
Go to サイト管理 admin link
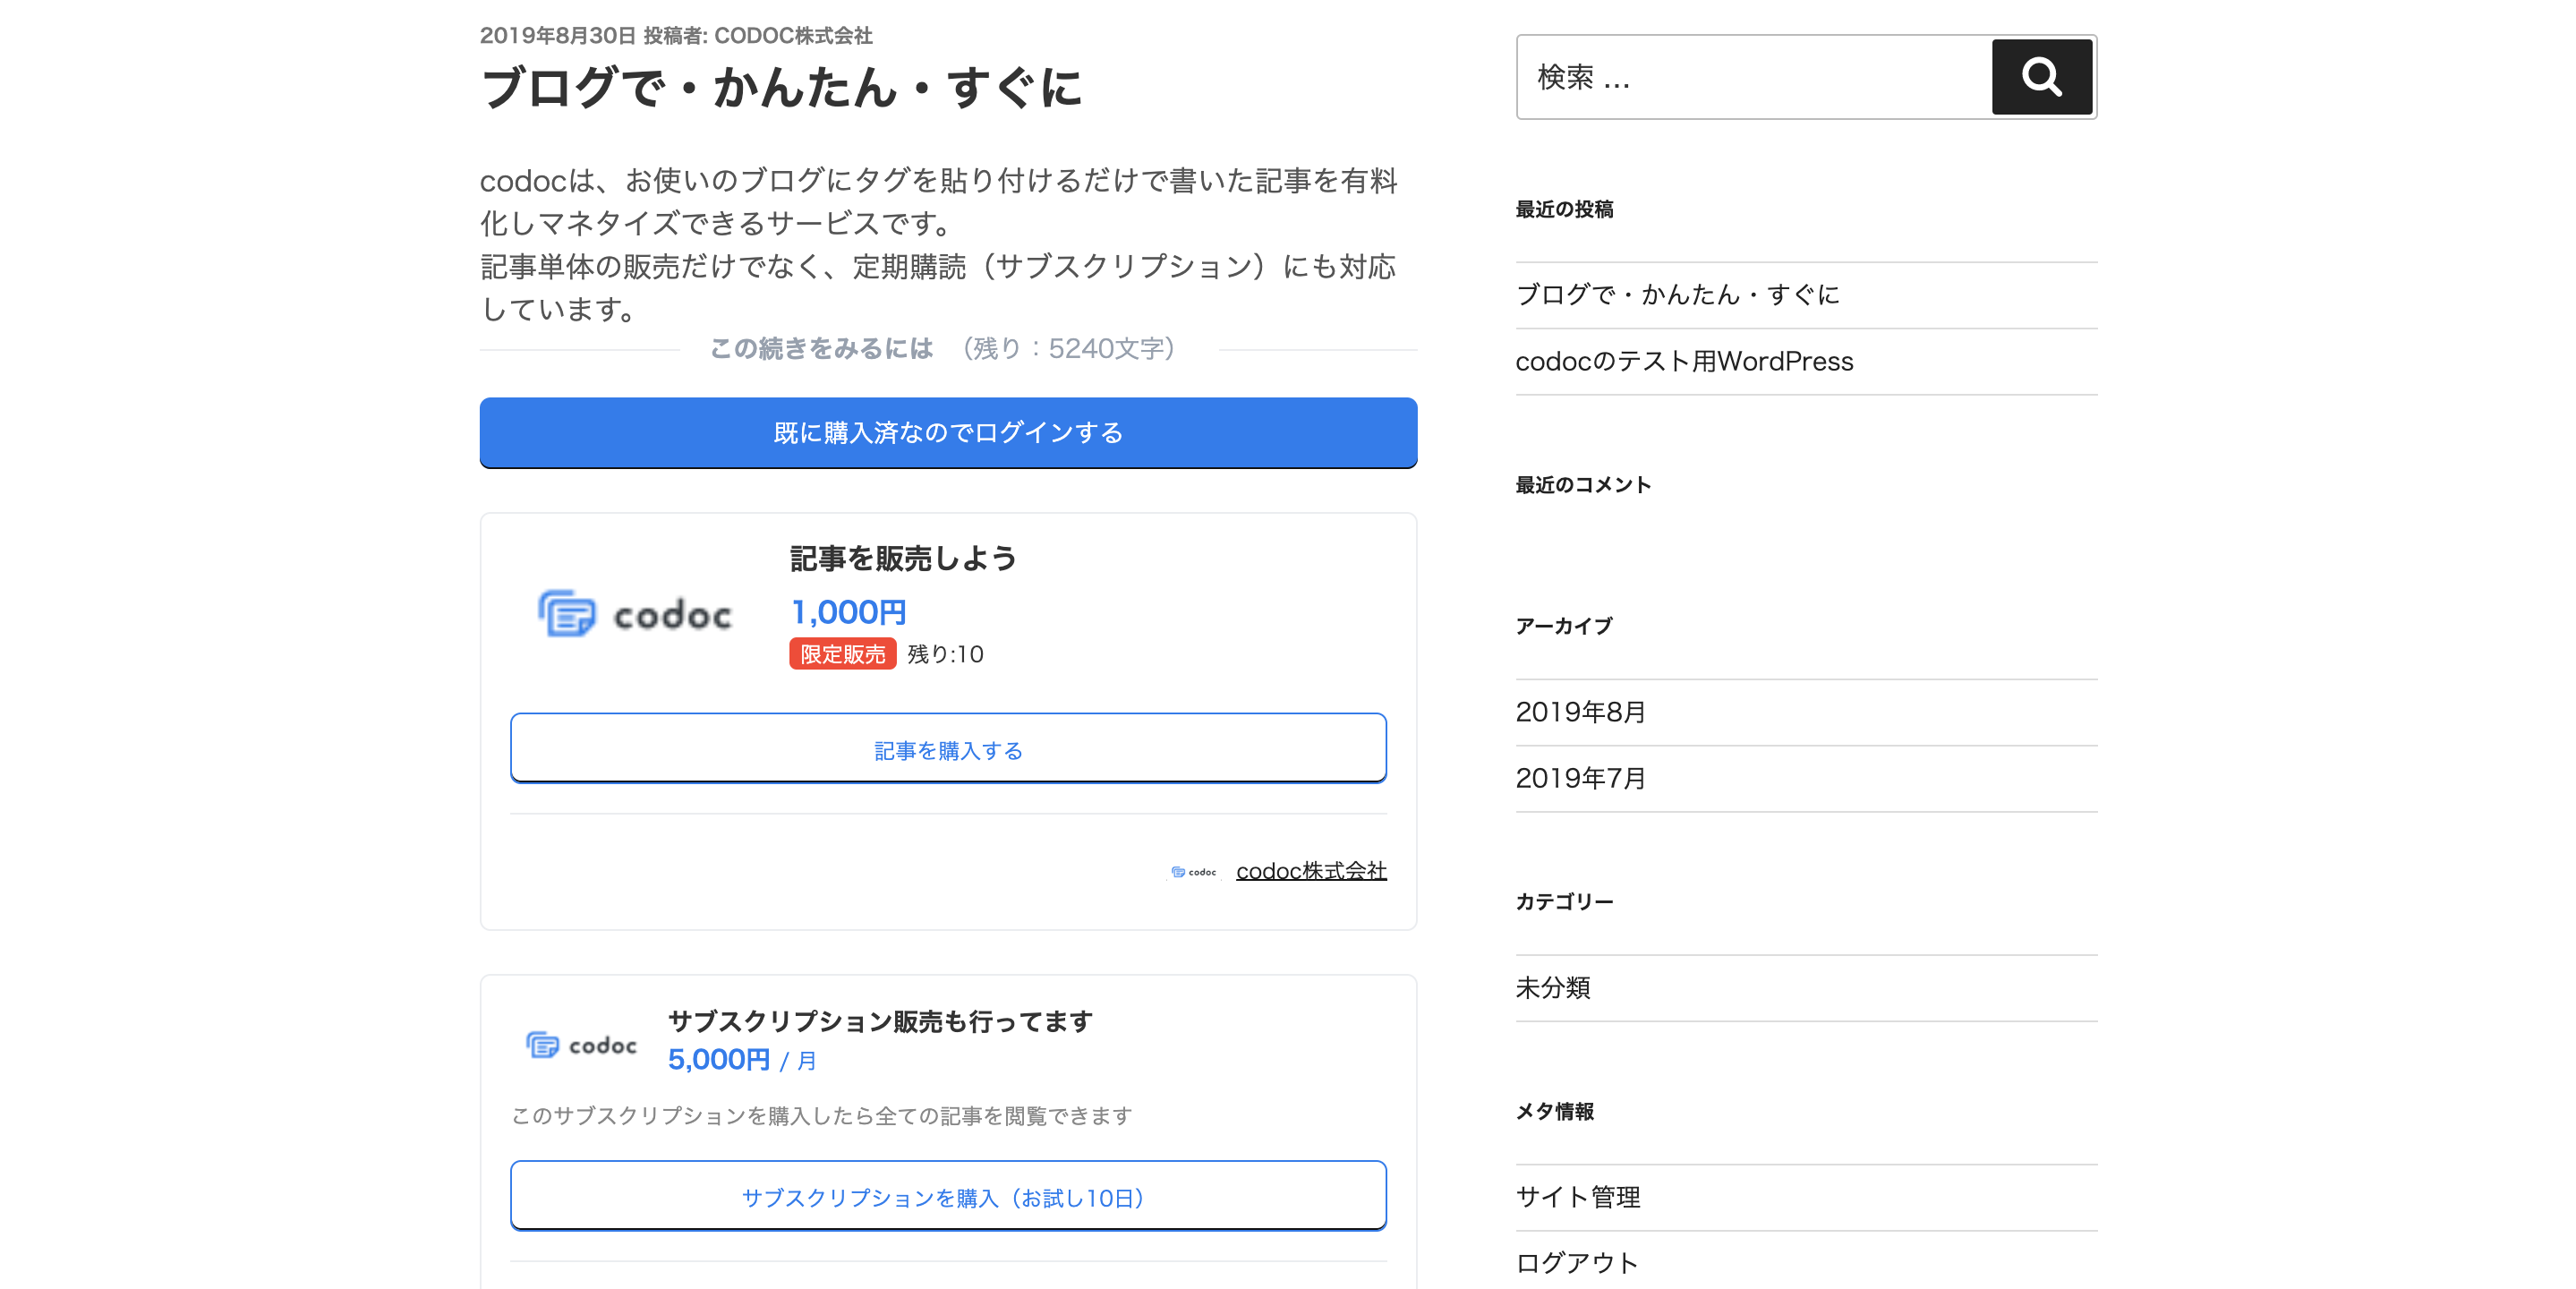click(x=1577, y=1197)
